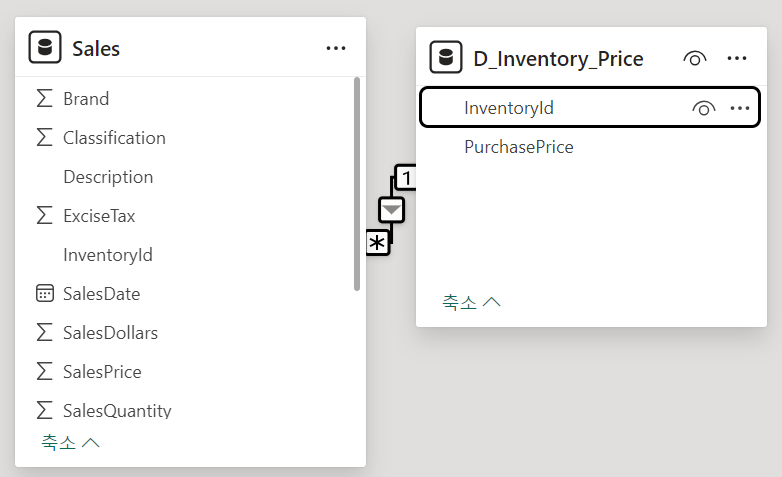Viewport: 782px width, 477px height.
Task: Collapse the Sales table field list
Action: coord(70,442)
